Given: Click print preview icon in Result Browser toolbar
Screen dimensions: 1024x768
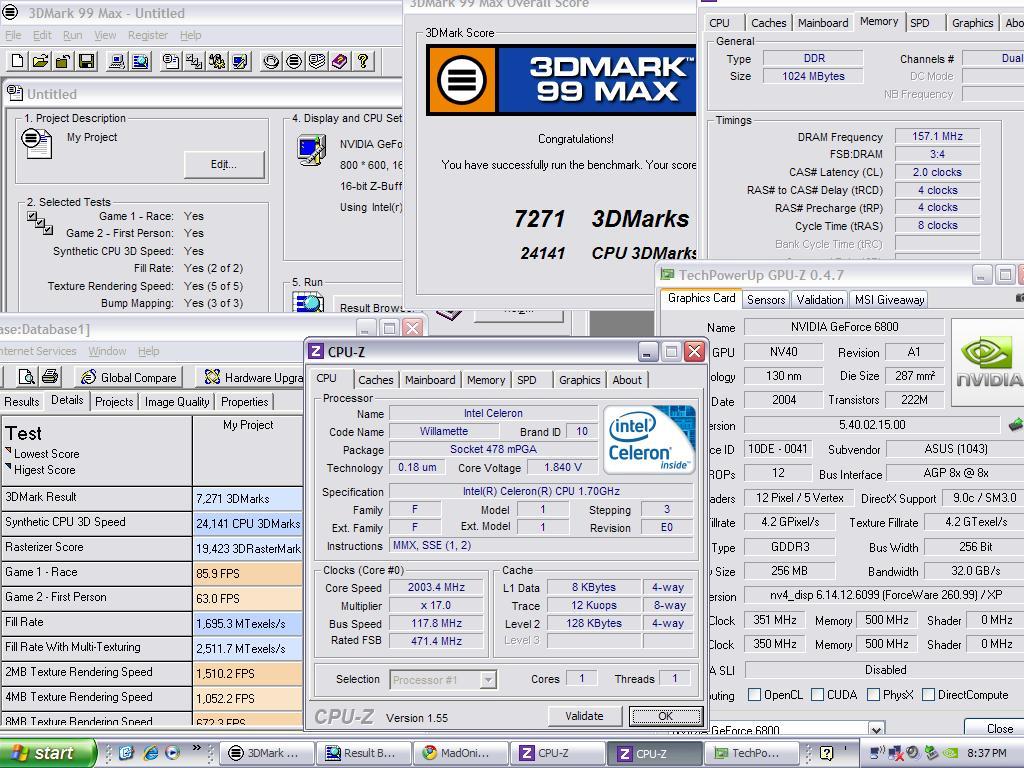Looking at the screenshot, I should click(27, 377).
